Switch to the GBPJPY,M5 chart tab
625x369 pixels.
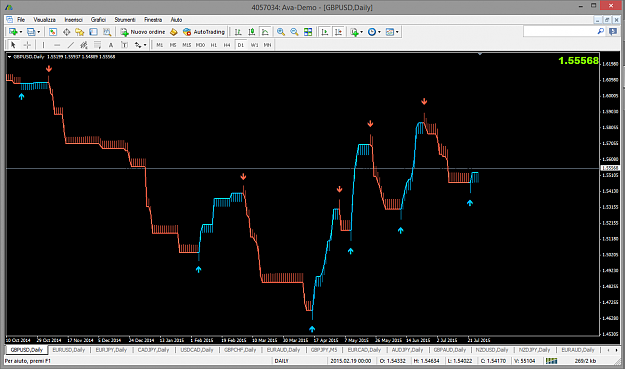click(324, 350)
